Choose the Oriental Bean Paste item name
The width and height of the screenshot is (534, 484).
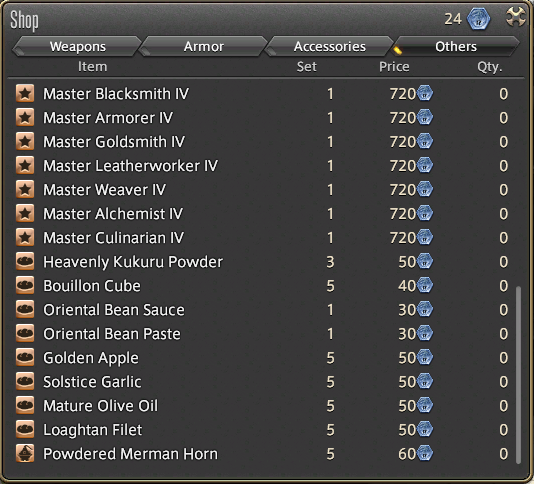(112, 334)
